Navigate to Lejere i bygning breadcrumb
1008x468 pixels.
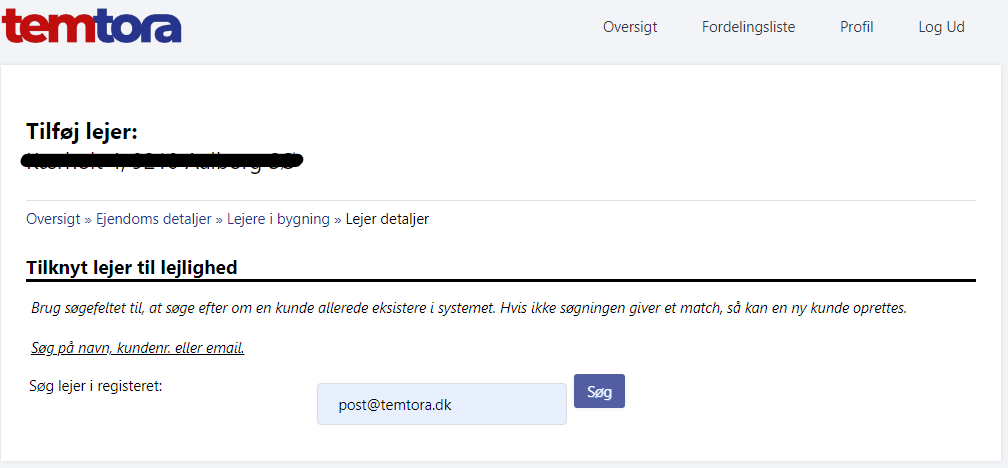pos(279,219)
